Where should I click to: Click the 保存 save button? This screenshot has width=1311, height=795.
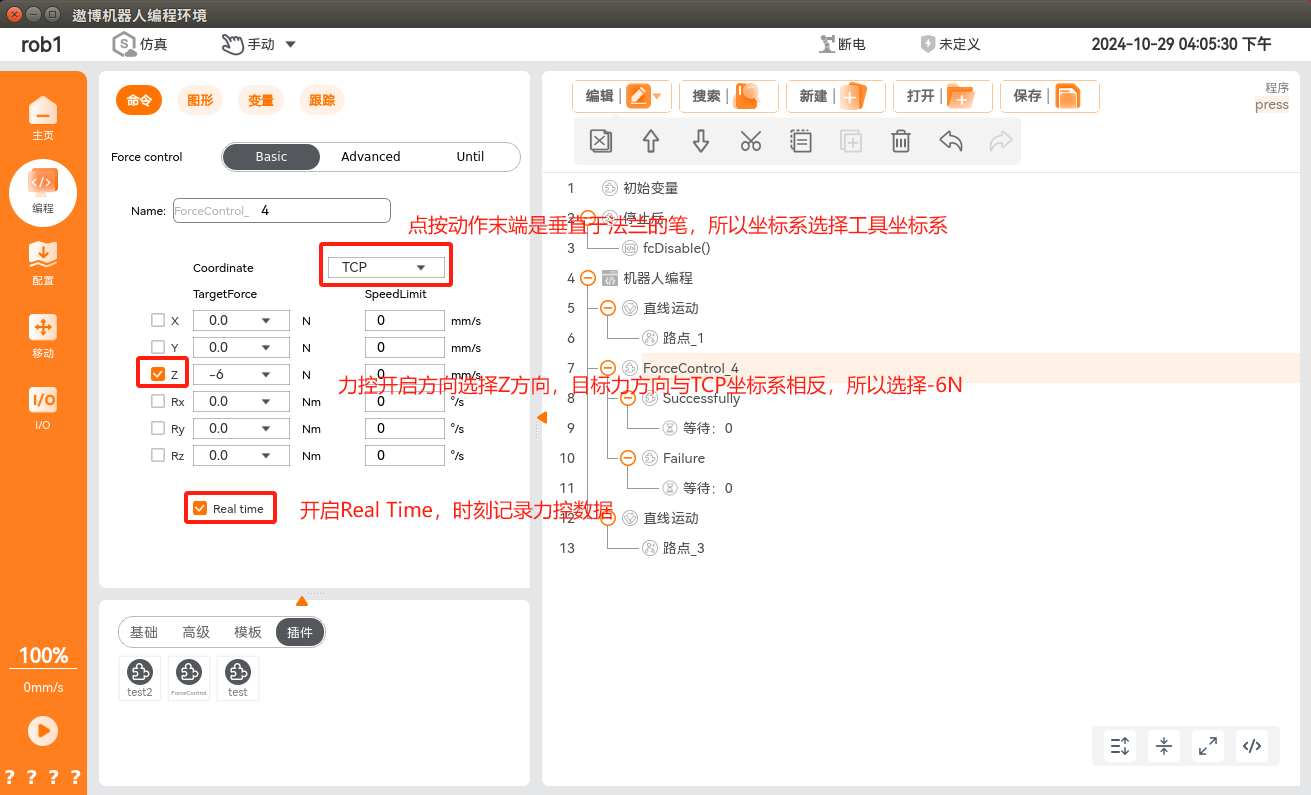(1048, 97)
